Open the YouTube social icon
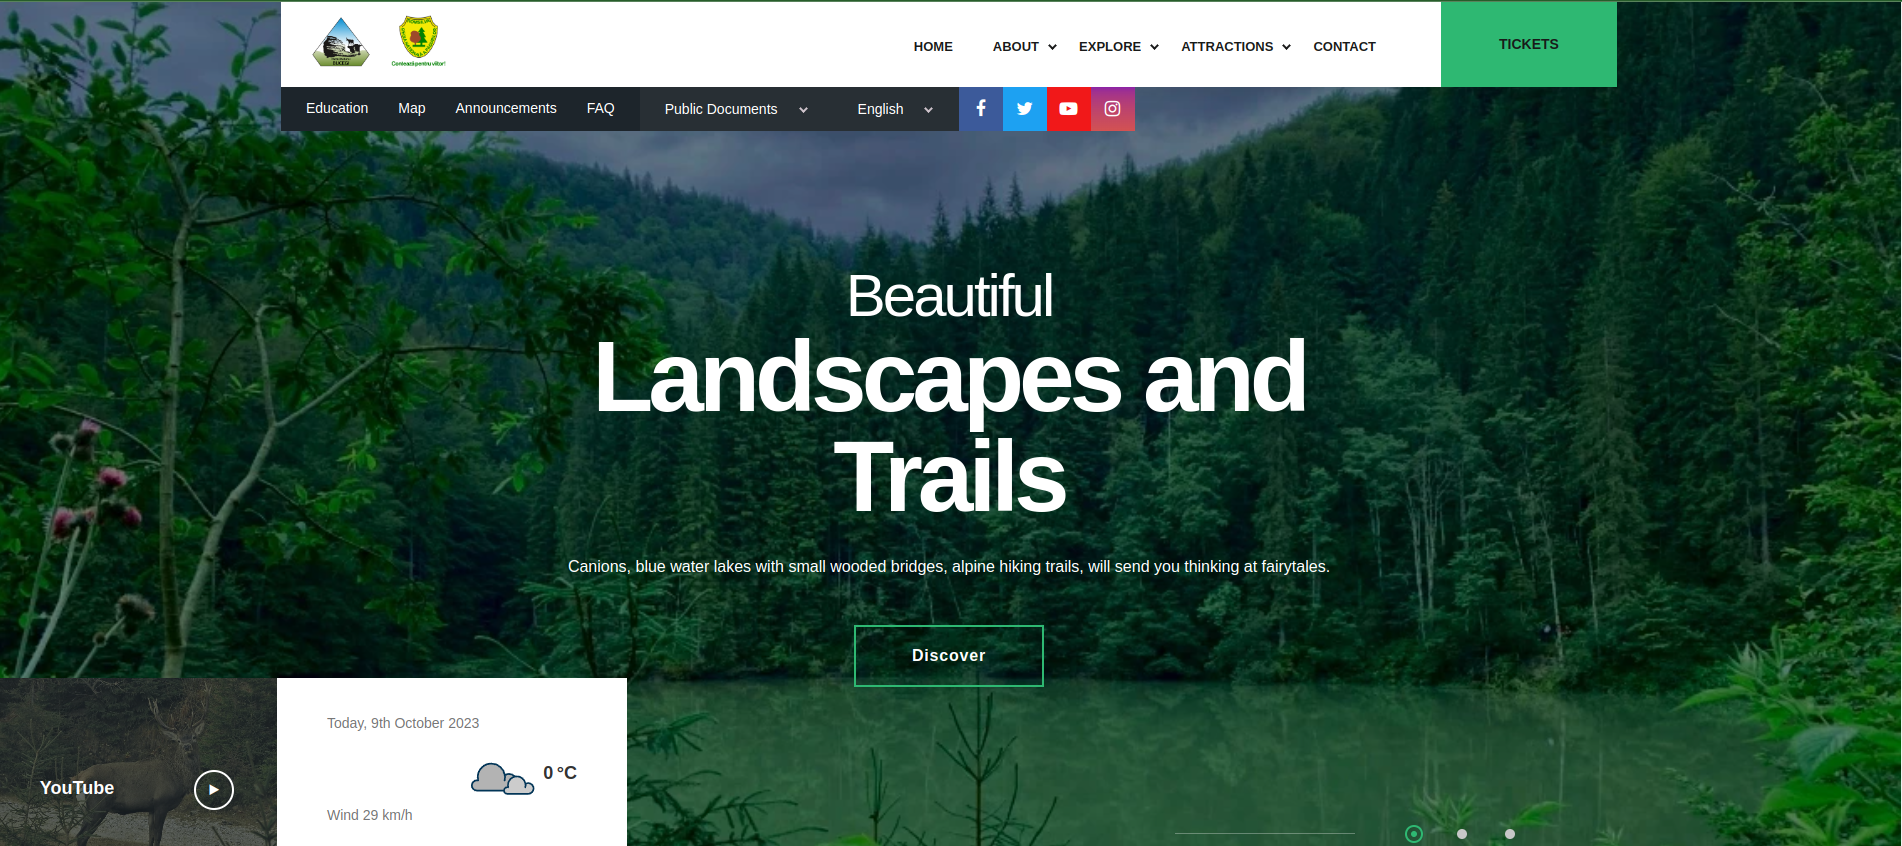This screenshot has width=1902, height=846. 1069,109
